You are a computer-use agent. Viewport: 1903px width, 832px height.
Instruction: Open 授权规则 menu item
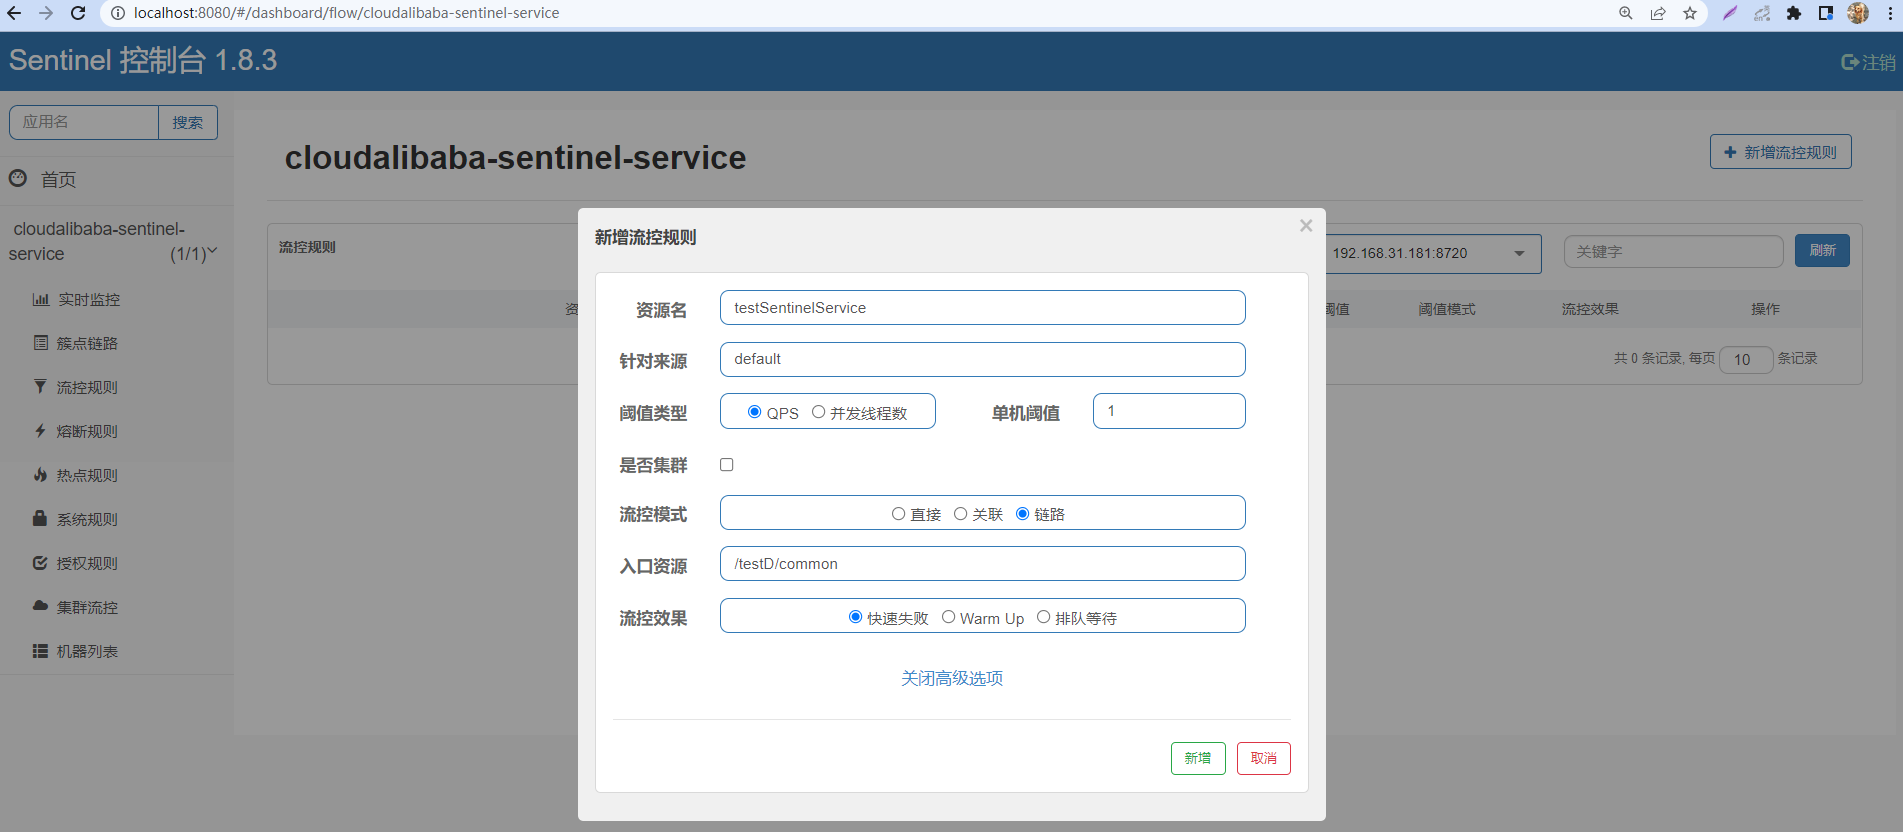(x=87, y=563)
